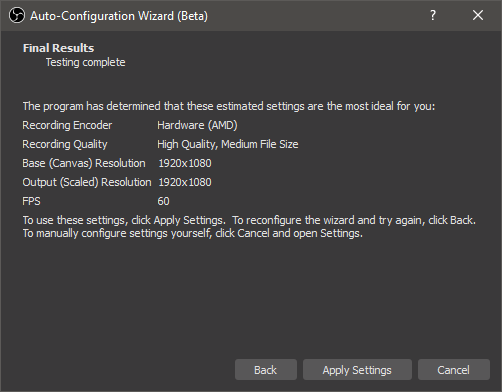The image size is (502, 392).
Task: Select the Output (Scaled) 1920x1080 value
Action: pos(185,182)
